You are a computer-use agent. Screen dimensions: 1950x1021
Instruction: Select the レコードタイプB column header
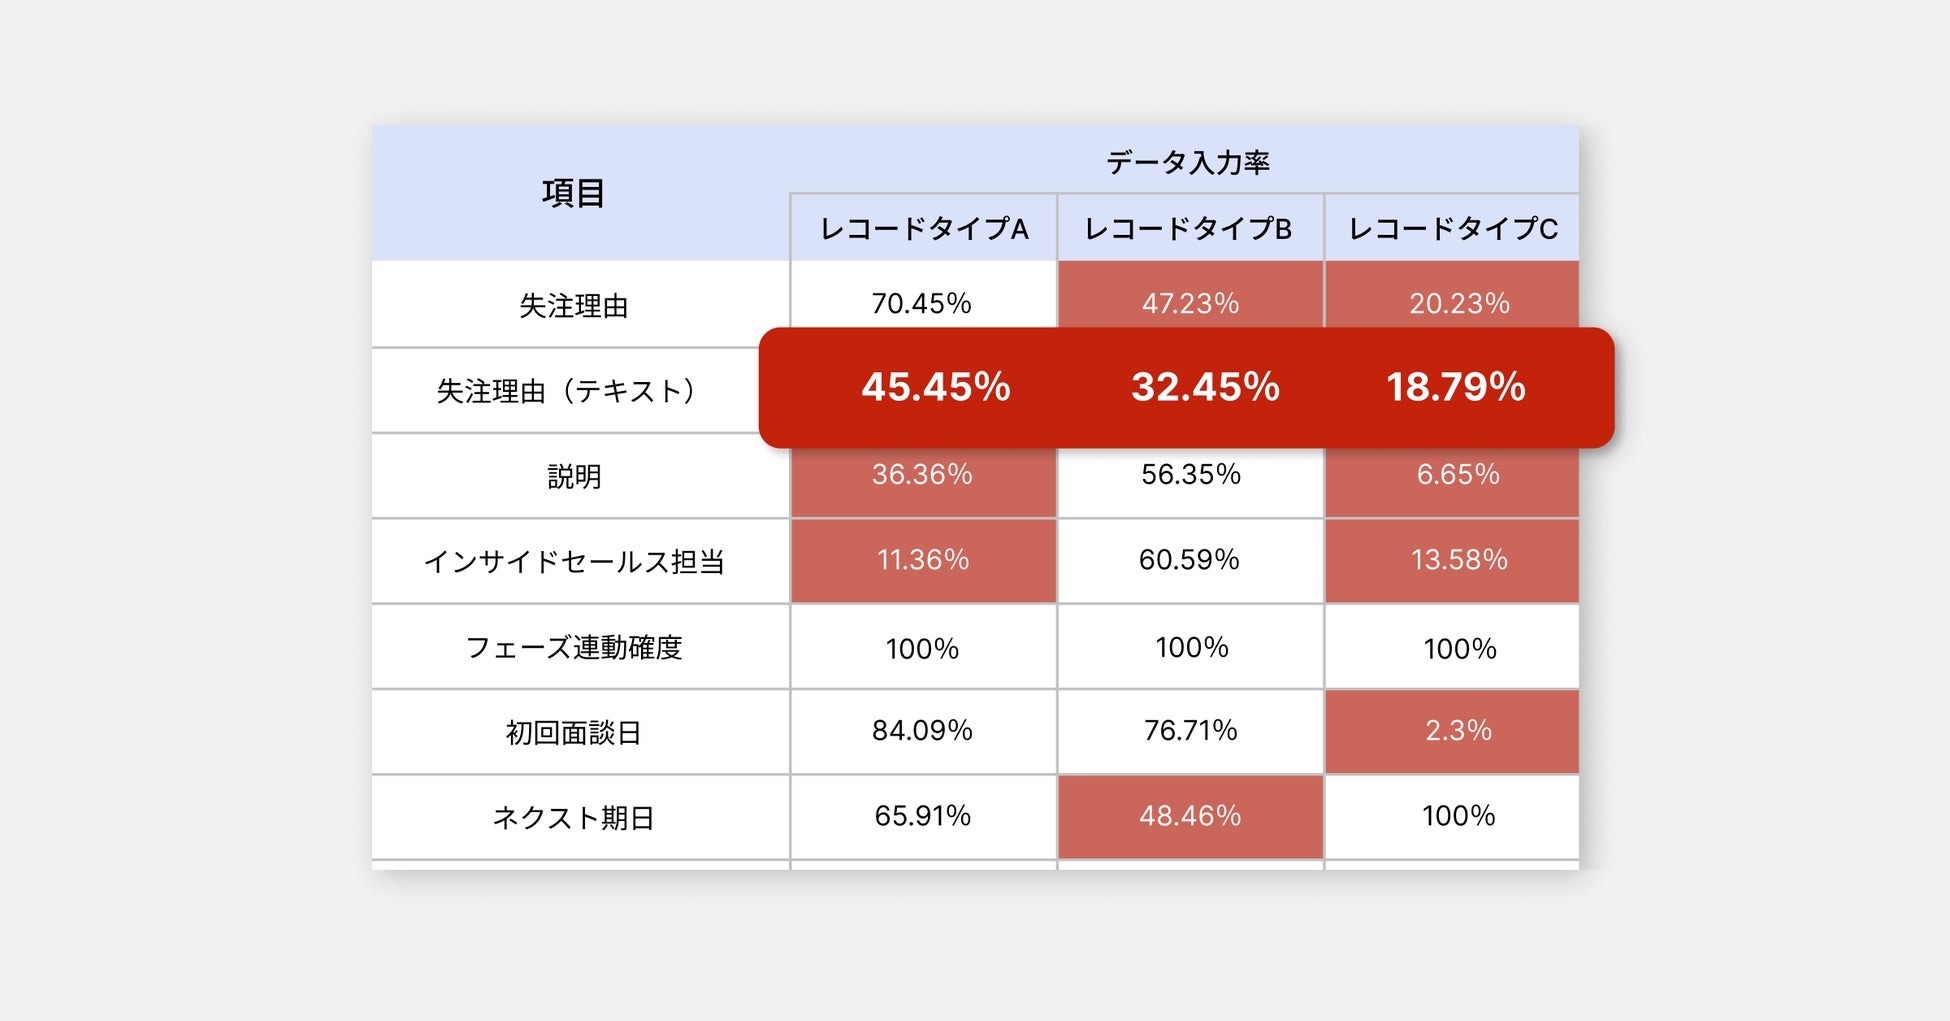(x=1189, y=229)
